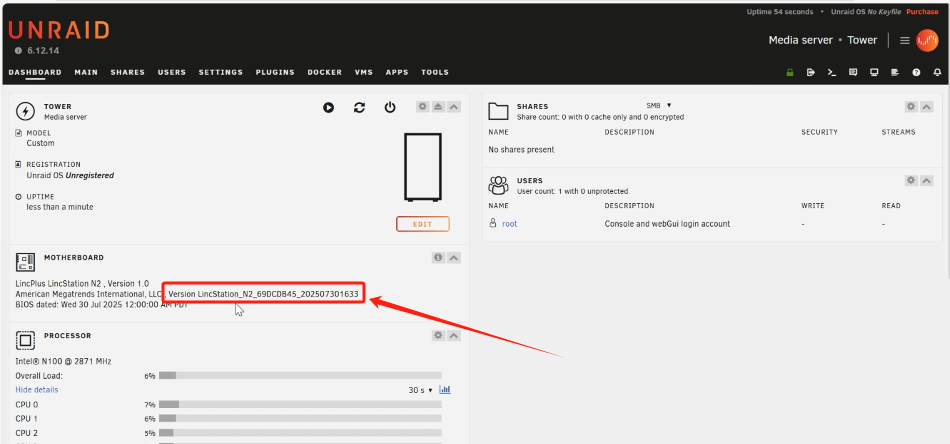Click the reboot (circular arrows) icon
This screenshot has width=950, height=444.
[359, 107]
